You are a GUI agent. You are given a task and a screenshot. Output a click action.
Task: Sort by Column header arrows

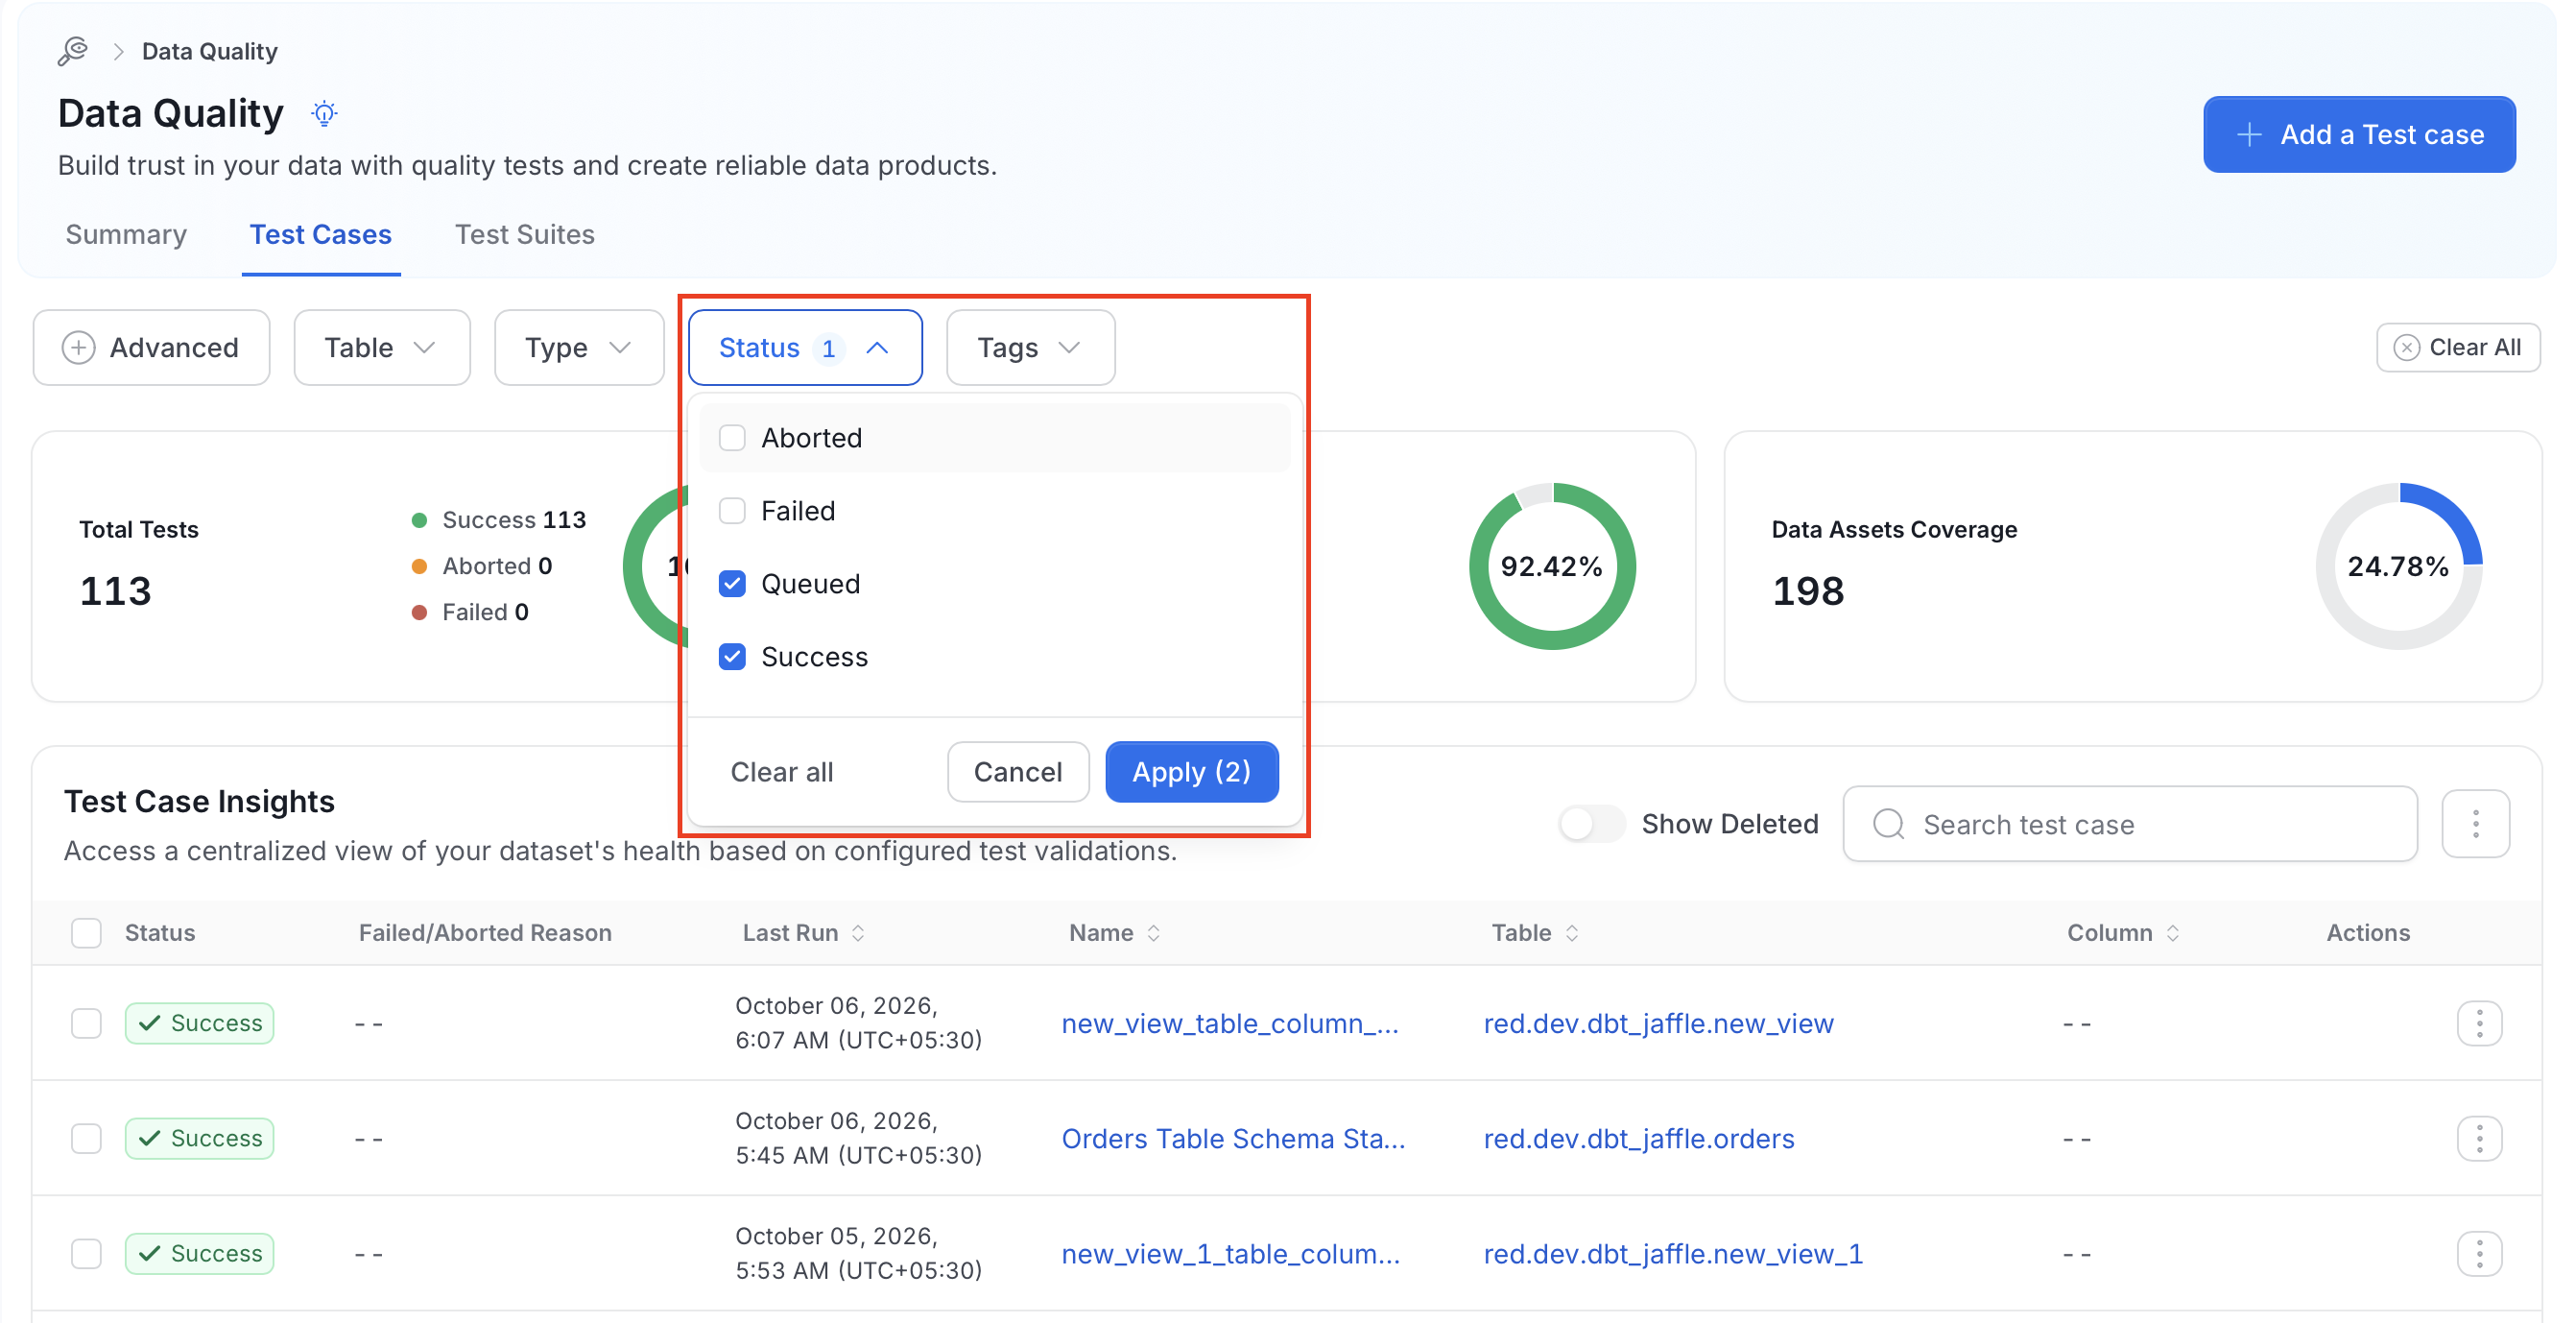click(2173, 933)
